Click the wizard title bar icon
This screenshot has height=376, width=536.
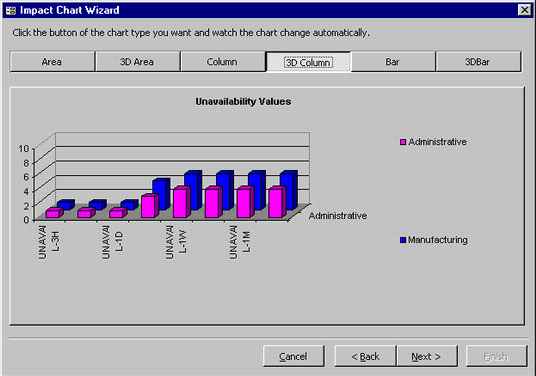(x=11, y=11)
